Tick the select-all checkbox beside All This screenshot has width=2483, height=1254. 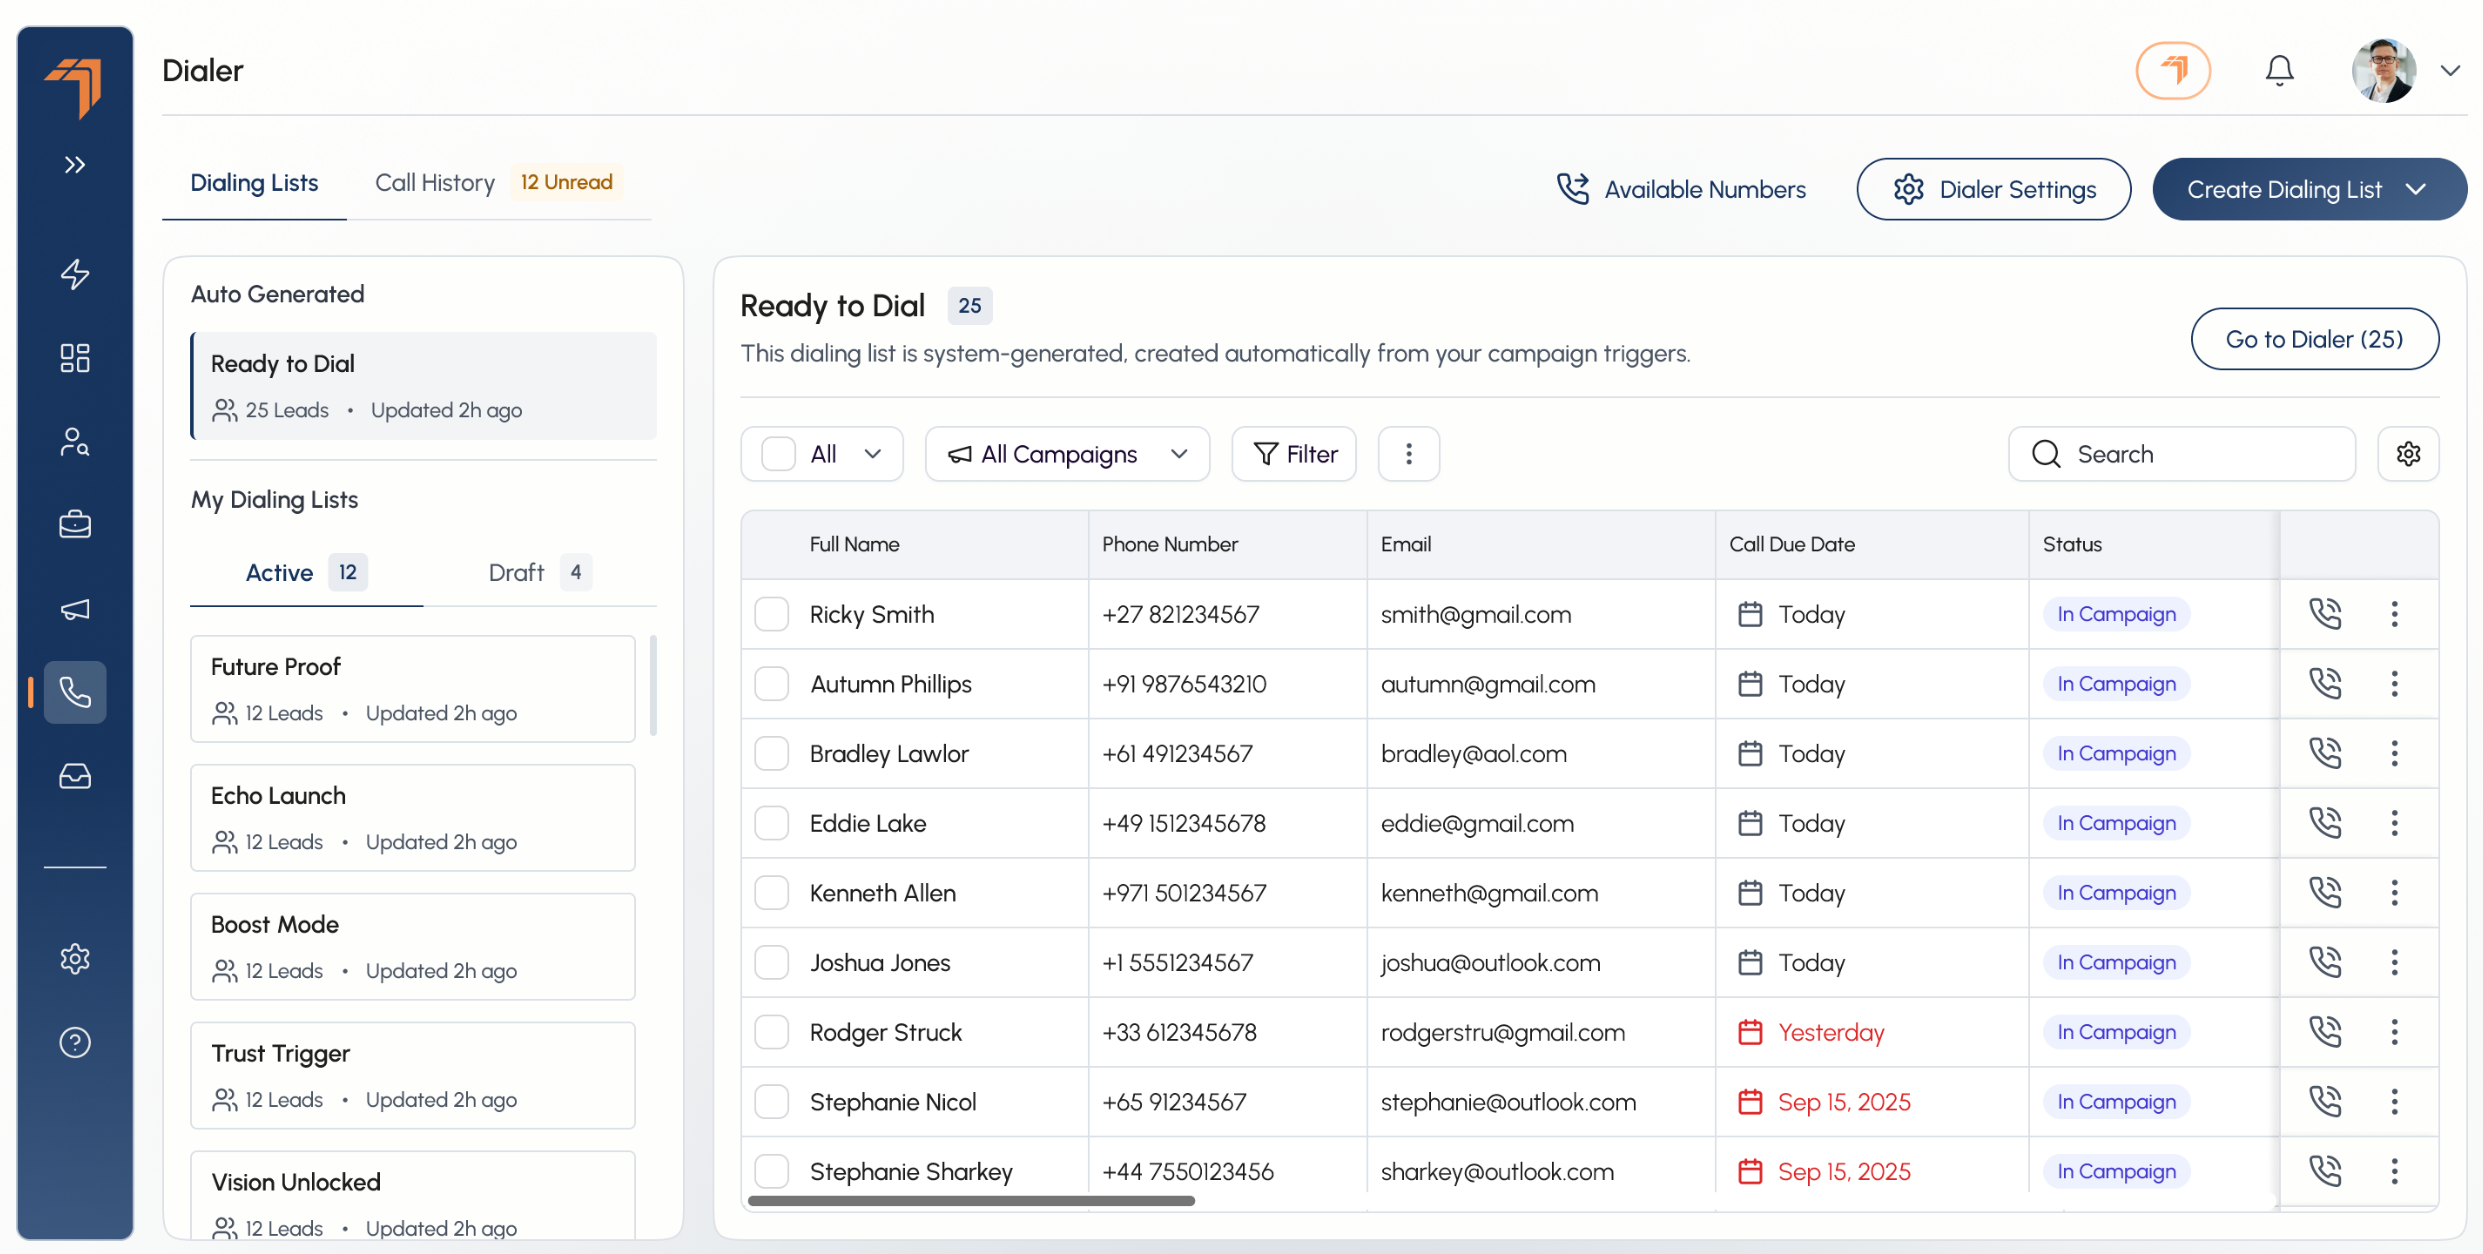coord(778,454)
